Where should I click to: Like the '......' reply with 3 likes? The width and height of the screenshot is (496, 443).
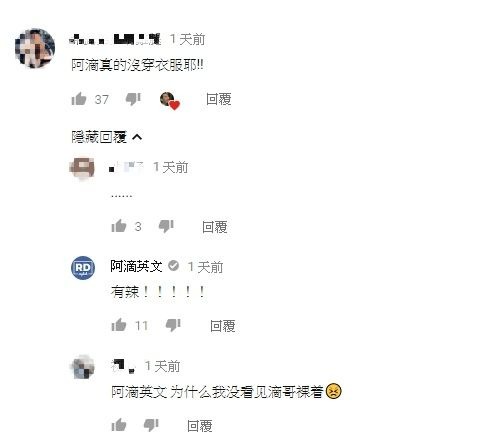tap(119, 226)
